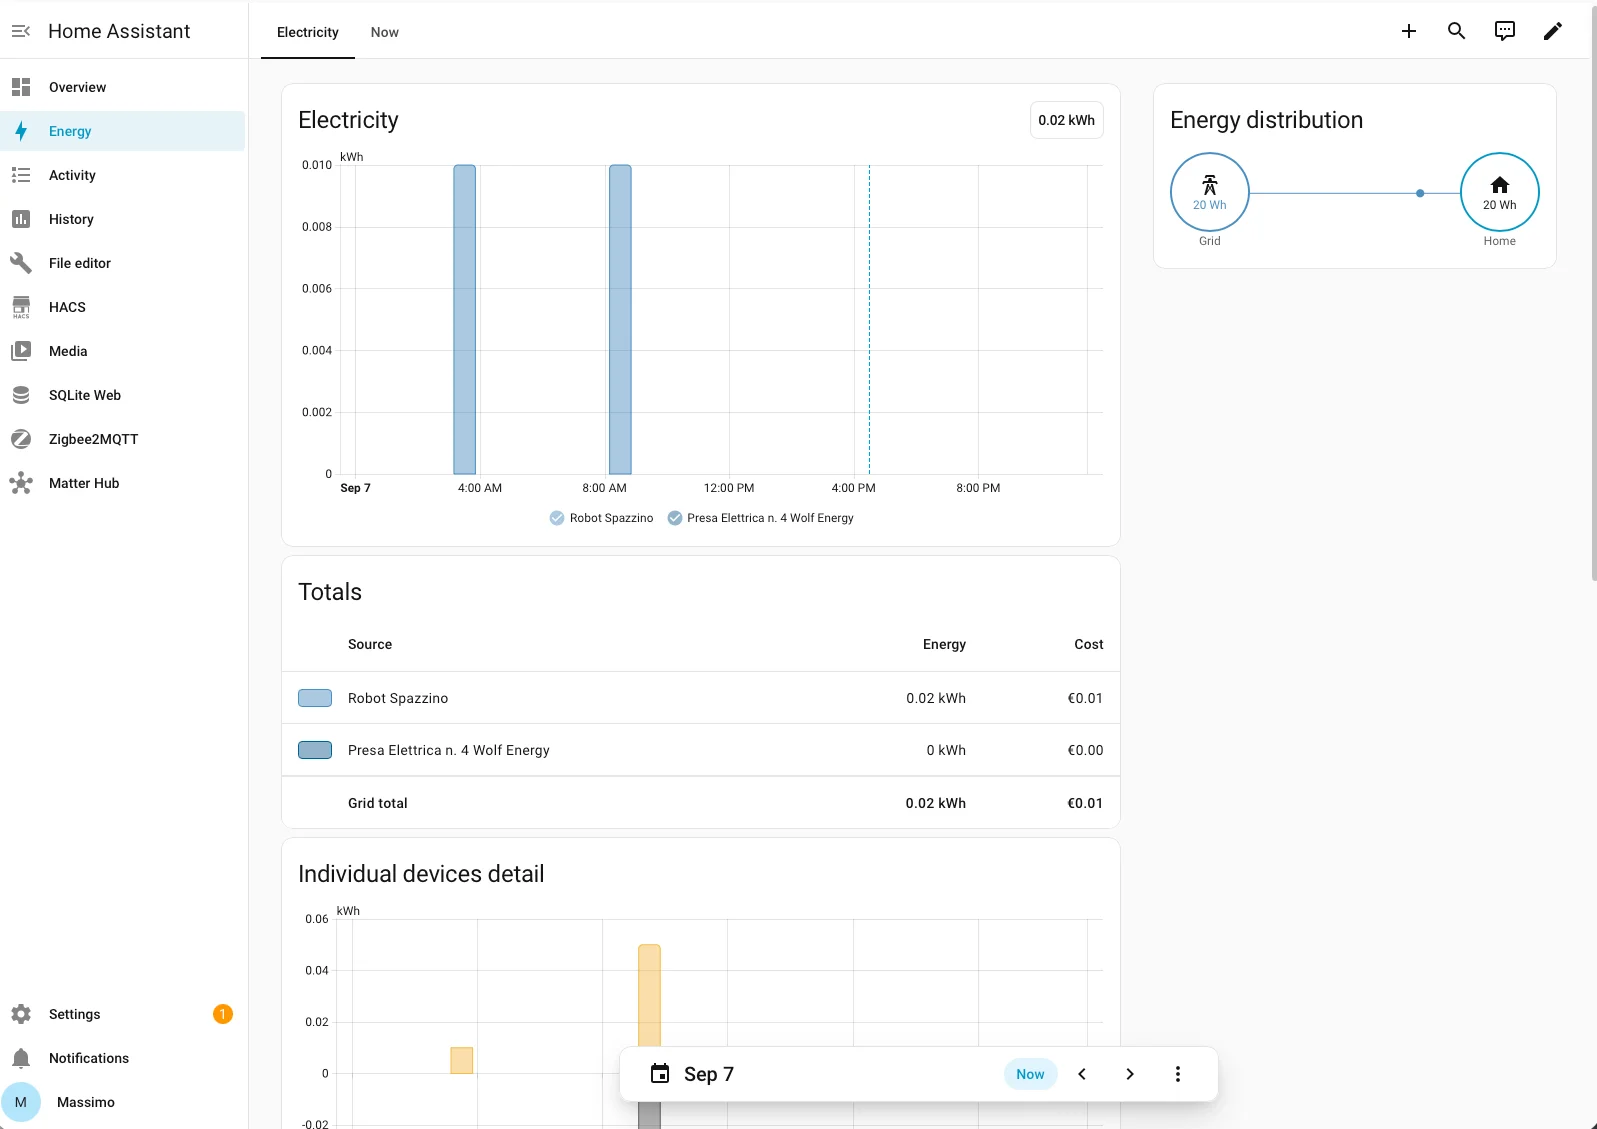Screen dimensions: 1597x1129
Task: Open the Matter Hub icon
Action: point(21,483)
